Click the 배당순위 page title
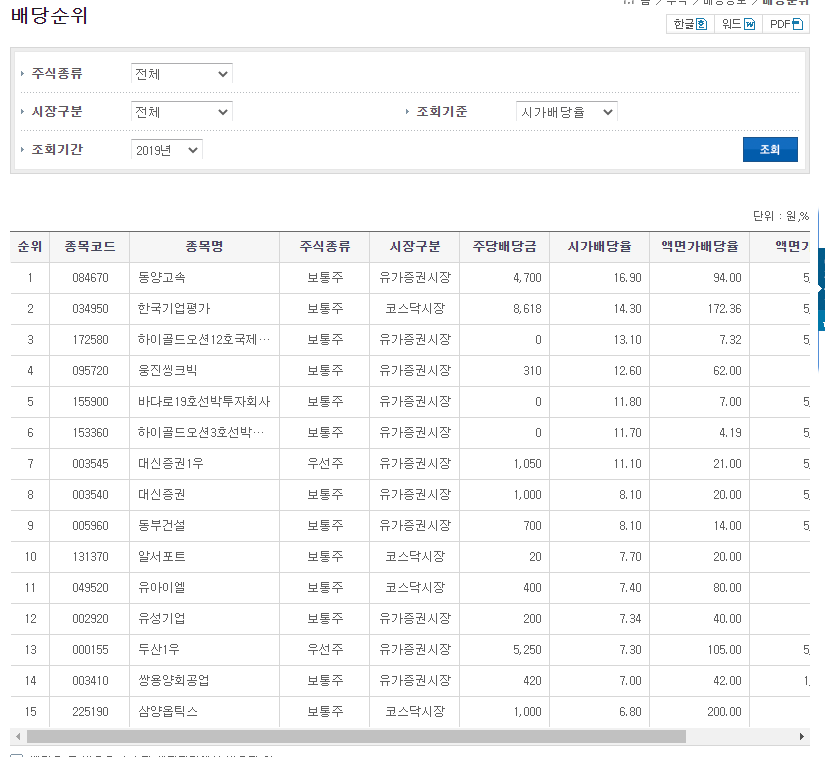This screenshot has height=757, width=825. click(x=49, y=16)
